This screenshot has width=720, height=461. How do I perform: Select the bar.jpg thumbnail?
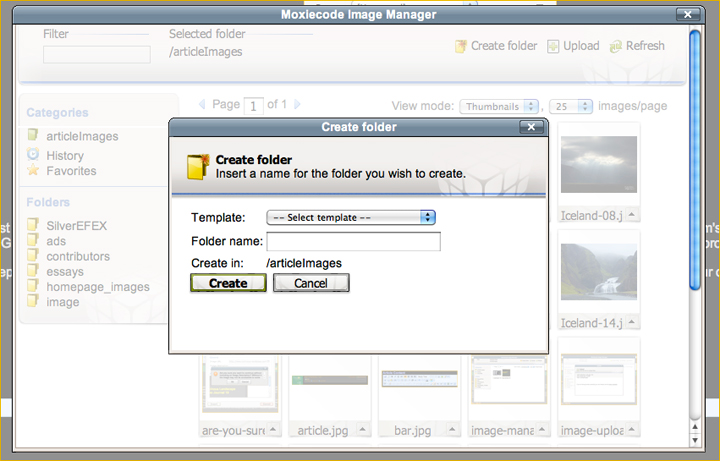419,379
